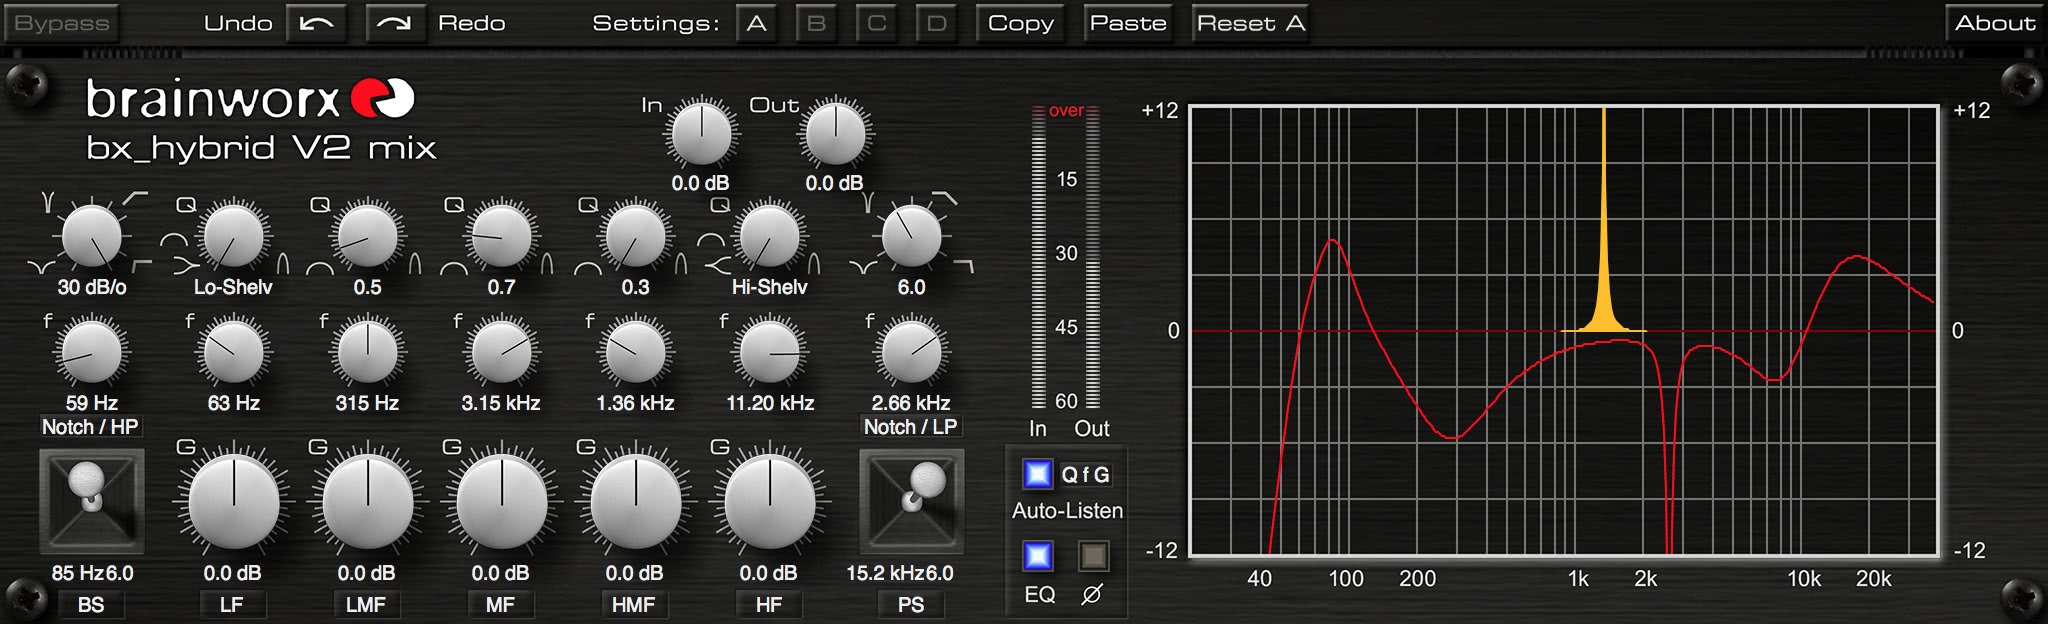Click the HMF Q knob showing 0.3
This screenshot has height=624, width=2048.
tap(635, 236)
